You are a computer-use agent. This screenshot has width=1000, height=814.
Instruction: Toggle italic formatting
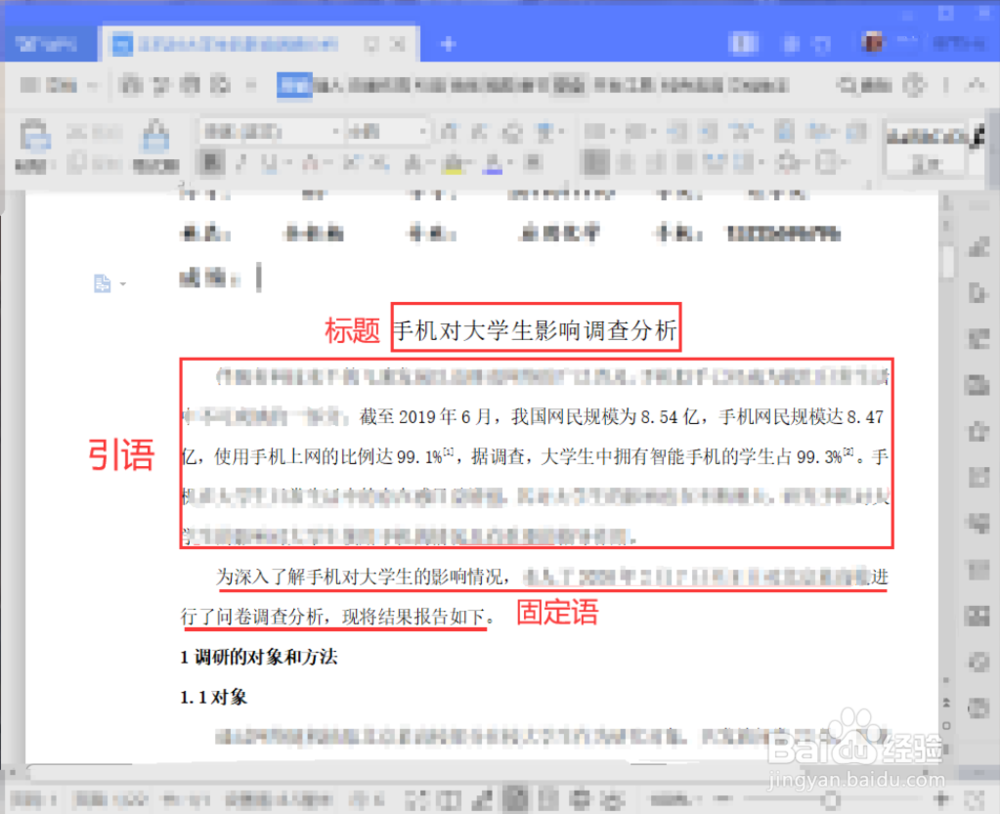[x=241, y=163]
